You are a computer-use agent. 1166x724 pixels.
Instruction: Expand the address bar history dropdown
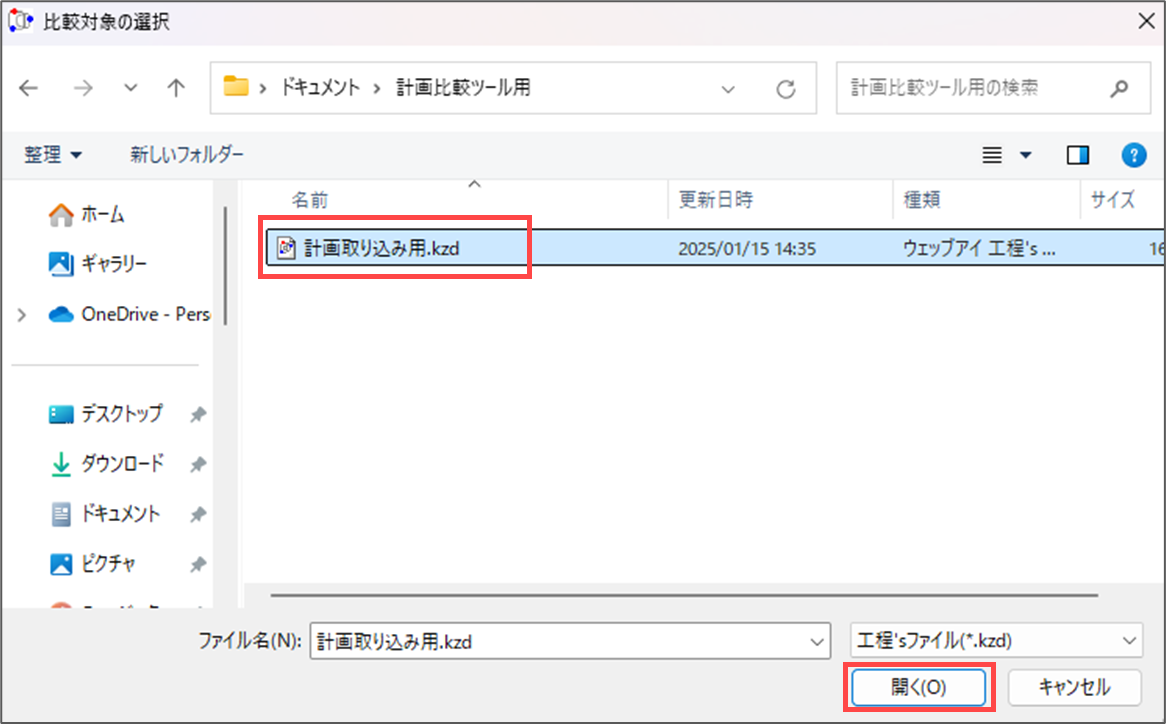click(728, 89)
